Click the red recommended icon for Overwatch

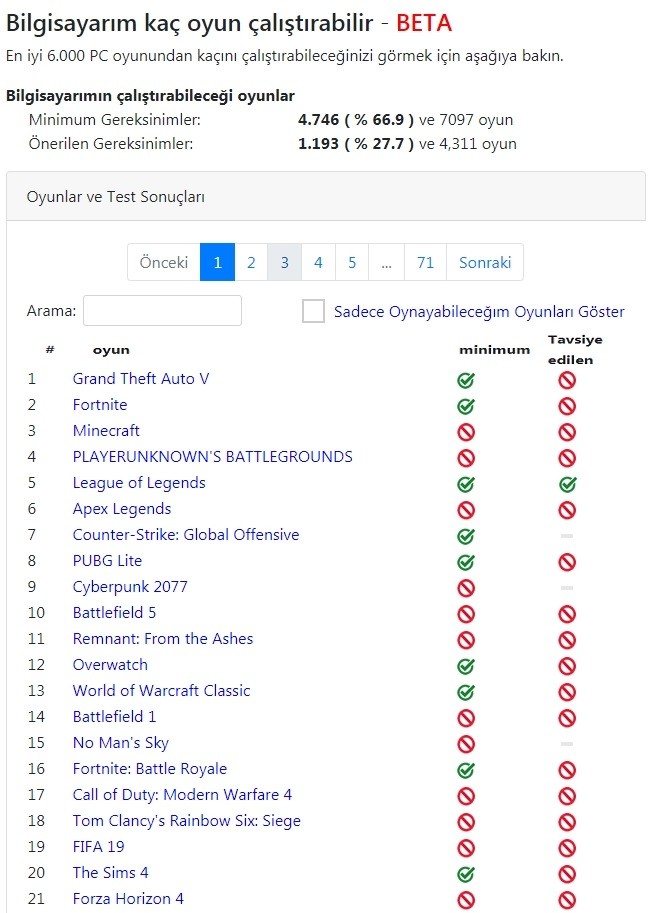tap(567, 666)
